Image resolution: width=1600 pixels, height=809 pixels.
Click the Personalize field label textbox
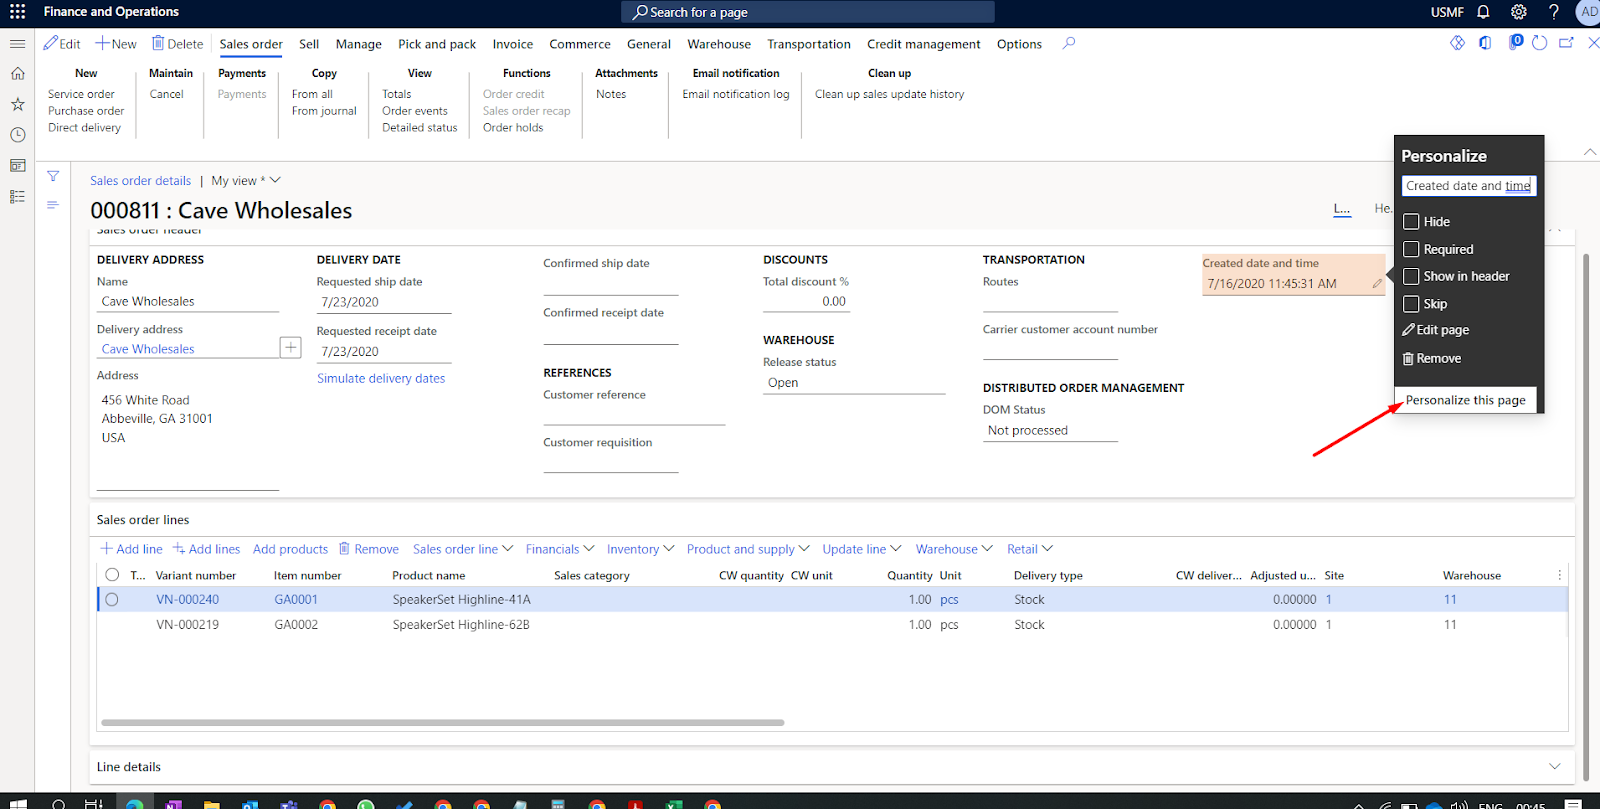pyautogui.click(x=1469, y=186)
